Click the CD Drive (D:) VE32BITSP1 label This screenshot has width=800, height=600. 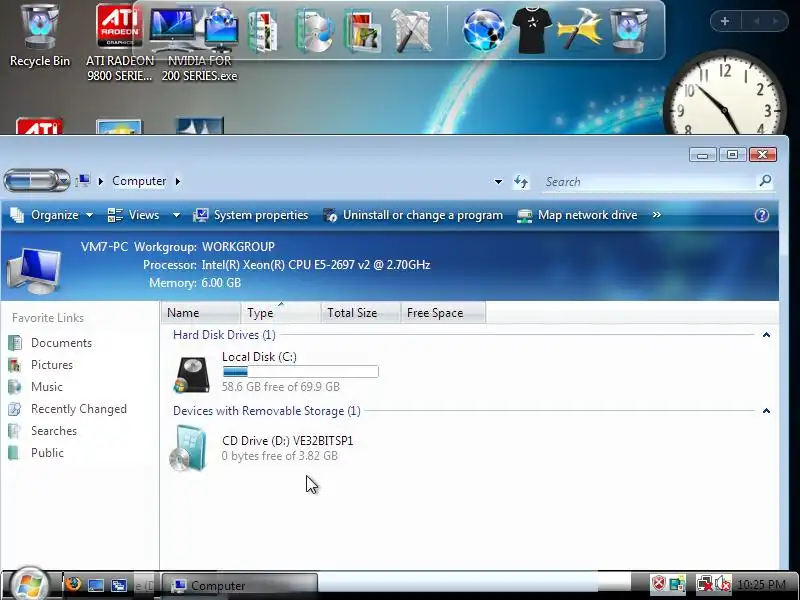click(287, 441)
